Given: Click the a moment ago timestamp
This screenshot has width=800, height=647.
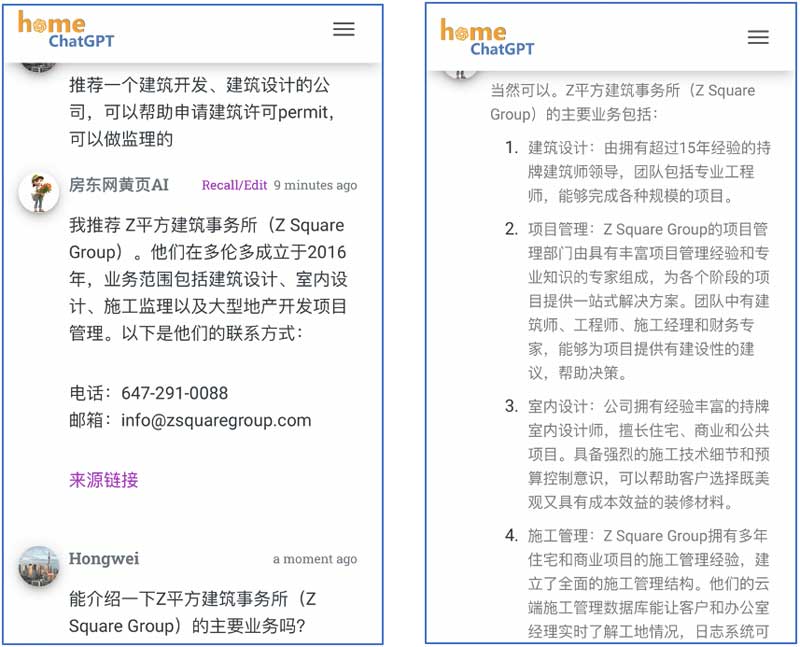Looking at the screenshot, I should coord(315,559).
